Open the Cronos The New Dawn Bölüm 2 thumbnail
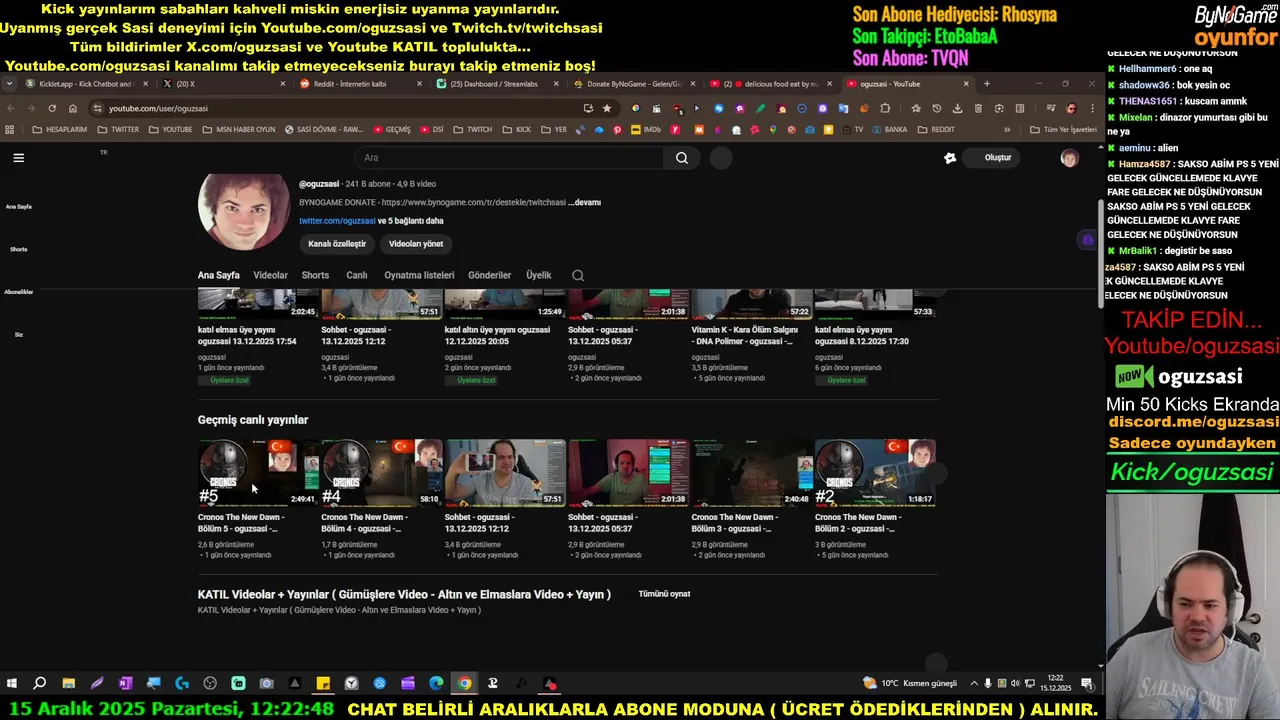 pos(875,472)
